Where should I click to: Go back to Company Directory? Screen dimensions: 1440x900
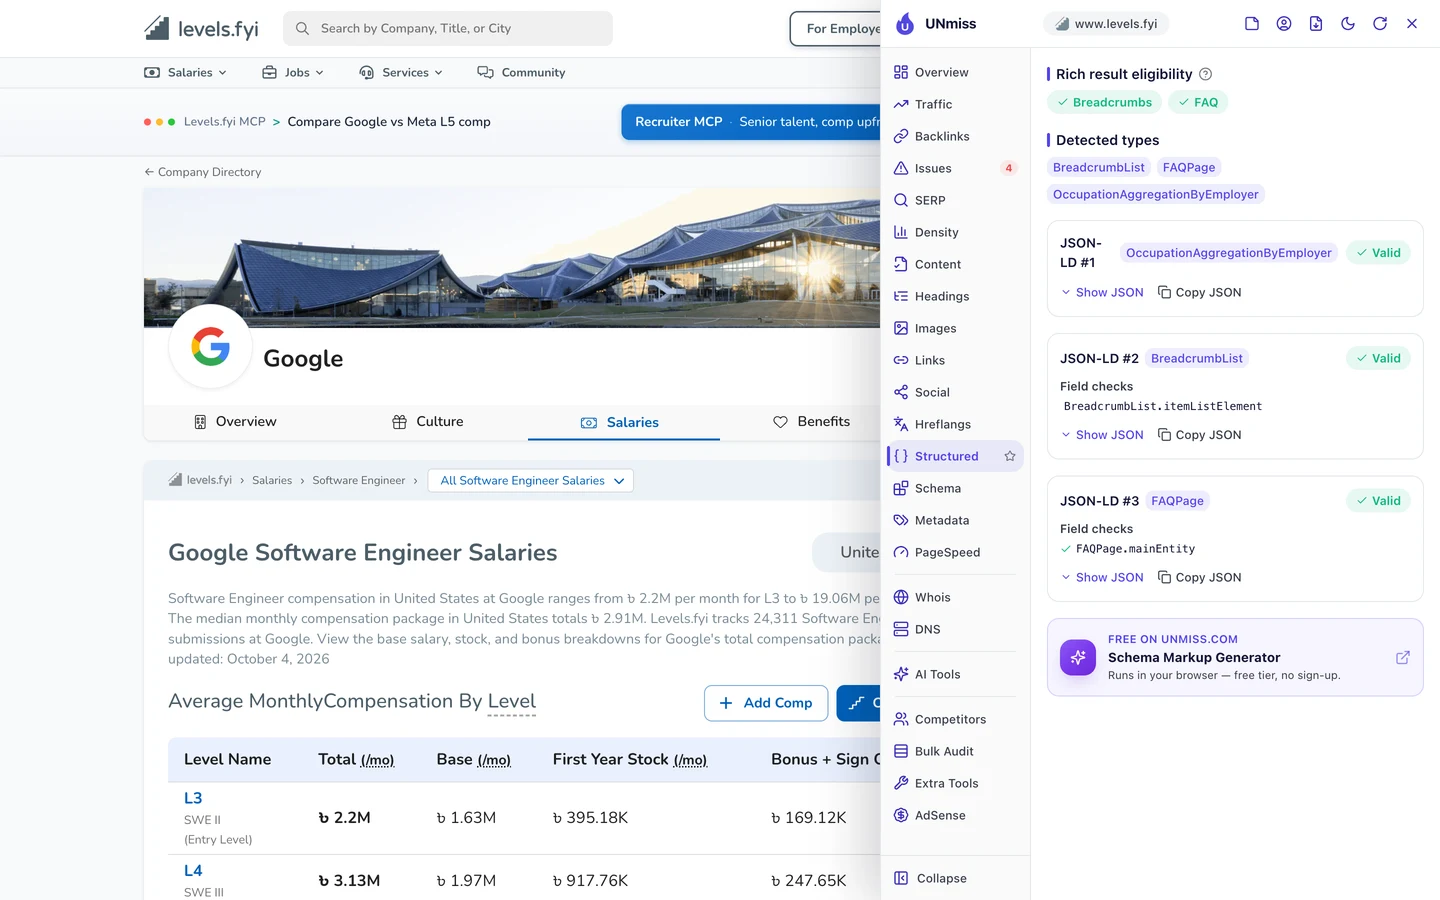(203, 172)
